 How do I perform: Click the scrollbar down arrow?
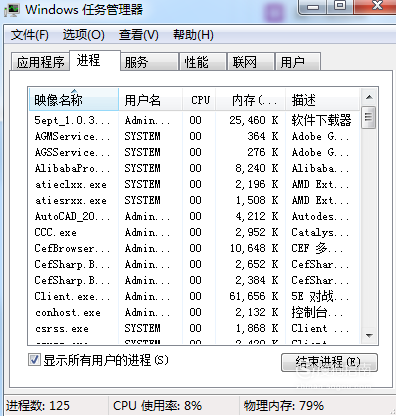[x=369, y=335]
